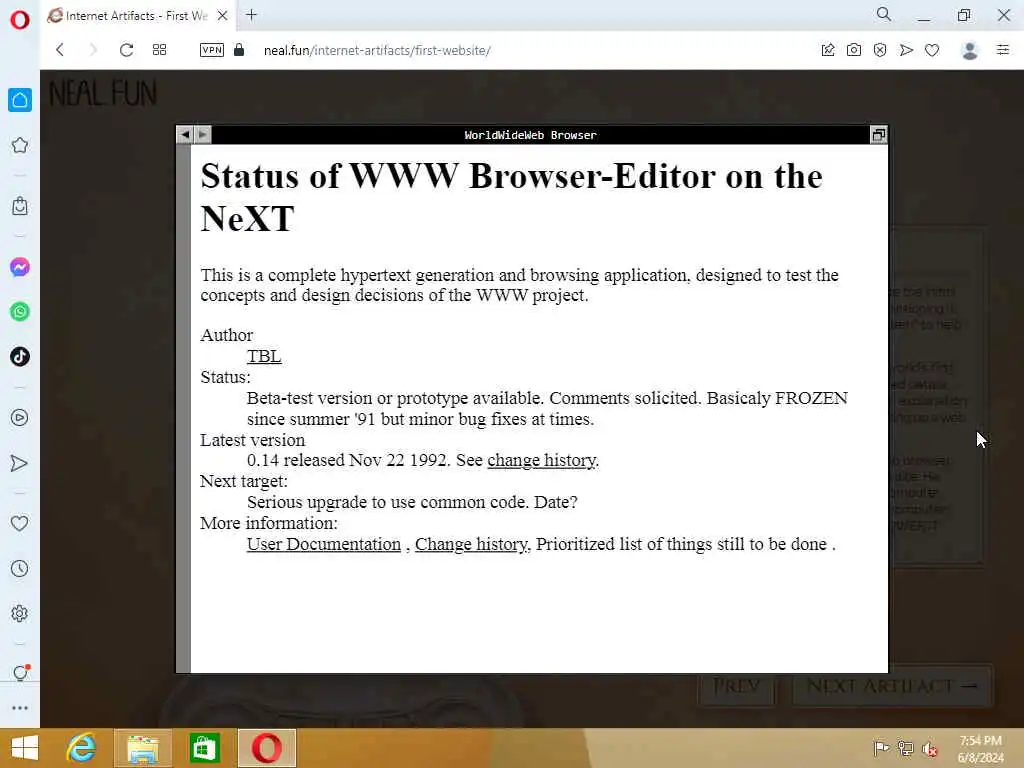Click the muted volume tray icon

tap(929, 748)
